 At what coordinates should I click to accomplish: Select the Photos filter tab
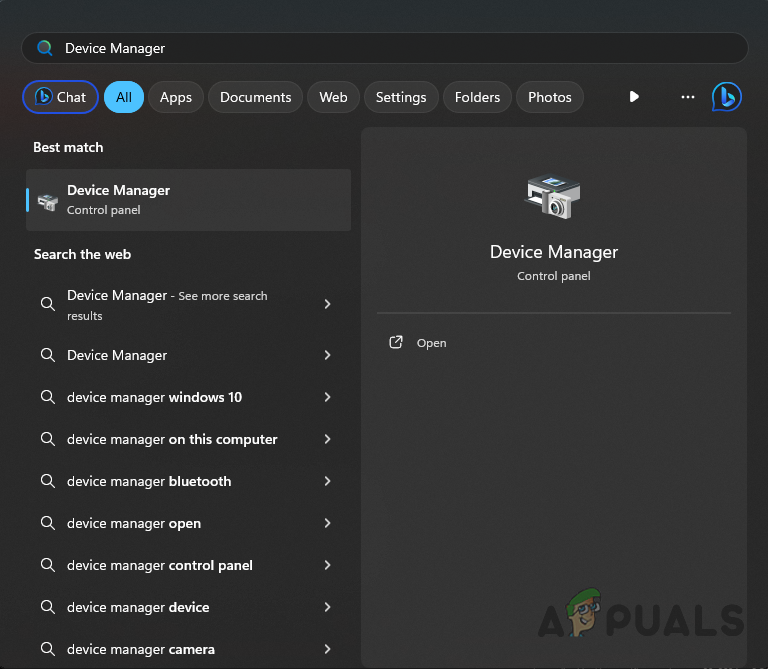(550, 97)
